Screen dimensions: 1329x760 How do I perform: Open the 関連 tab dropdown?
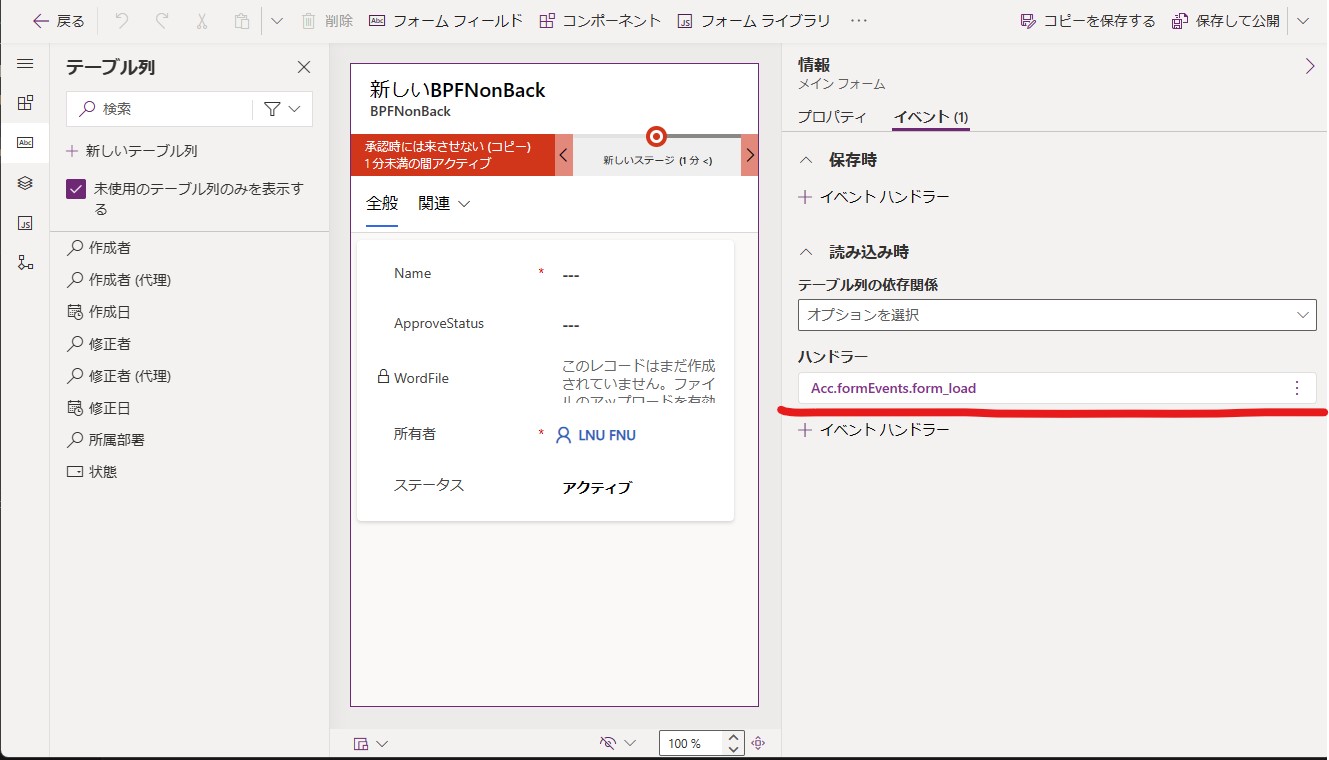(x=444, y=203)
